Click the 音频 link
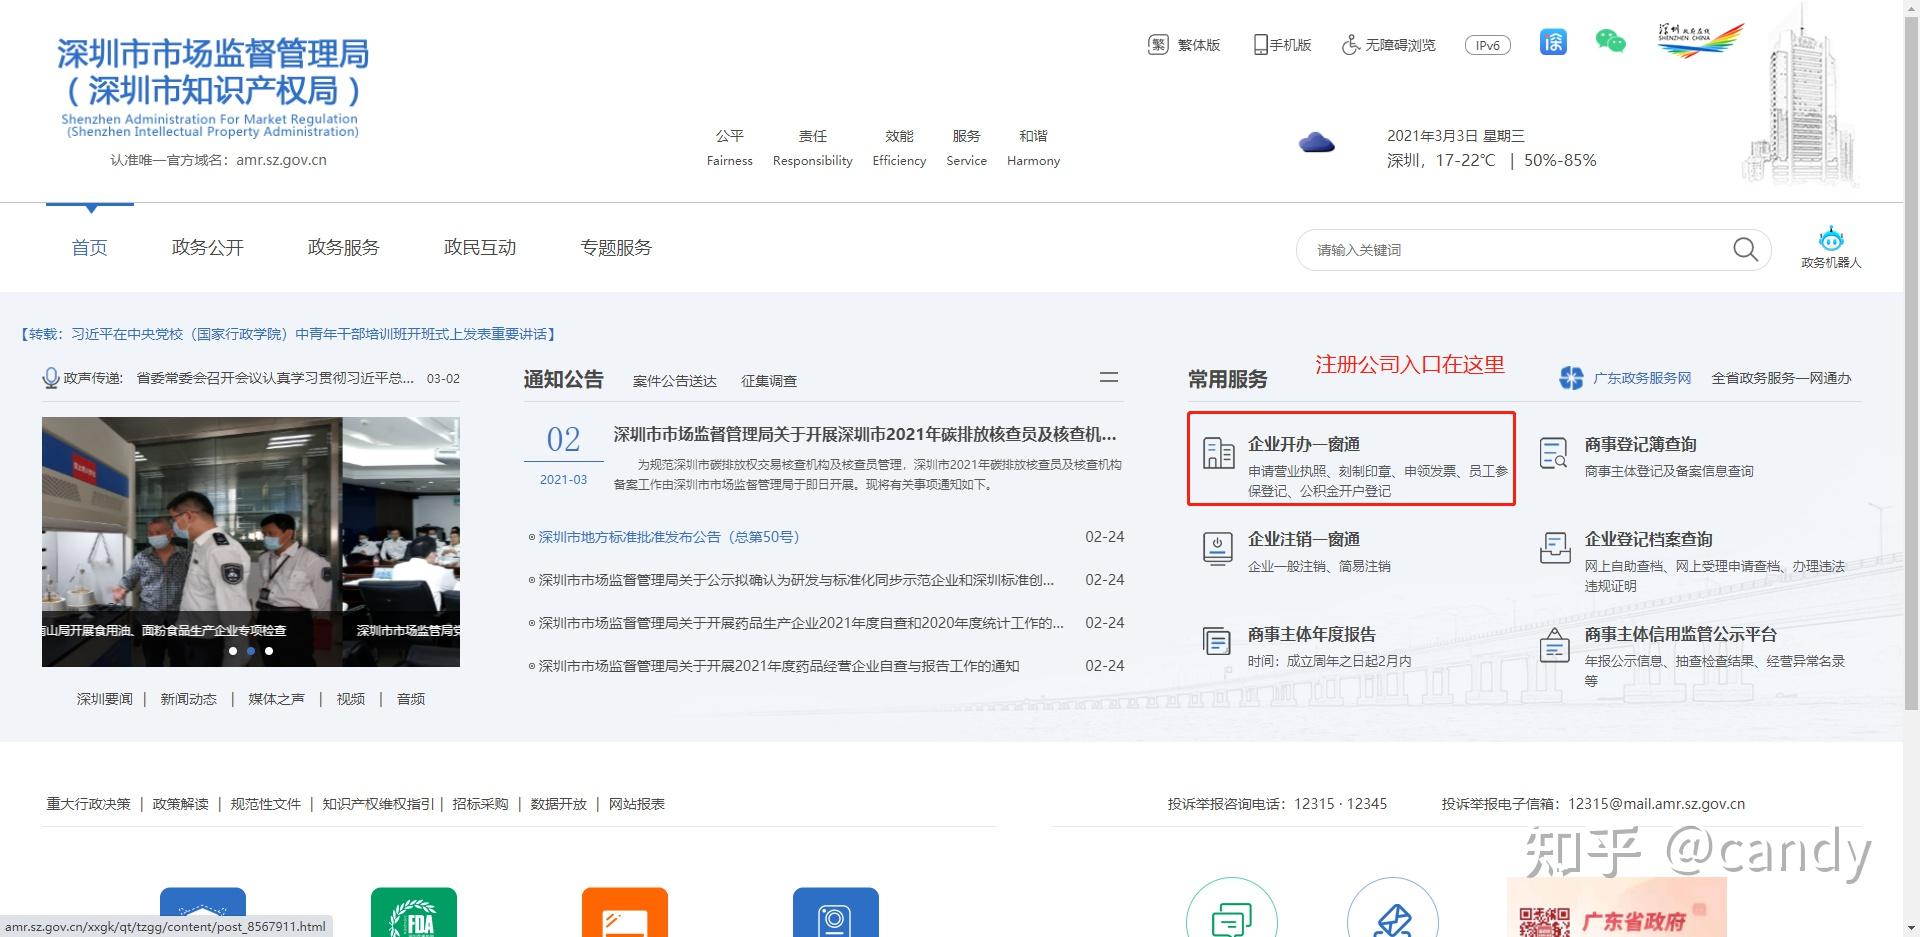 click(x=411, y=699)
